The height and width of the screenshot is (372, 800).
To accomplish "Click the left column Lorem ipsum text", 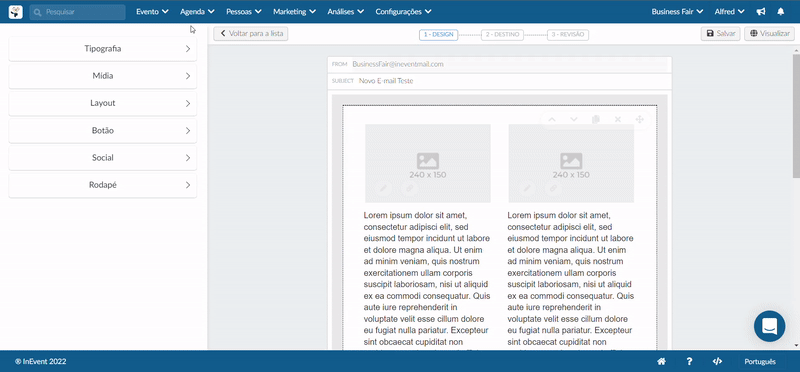I will point(427,280).
